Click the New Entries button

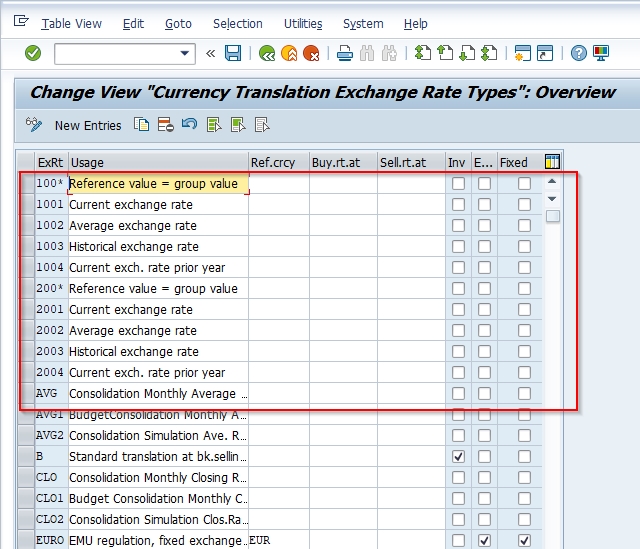pyautogui.click(x=88, y=125)
